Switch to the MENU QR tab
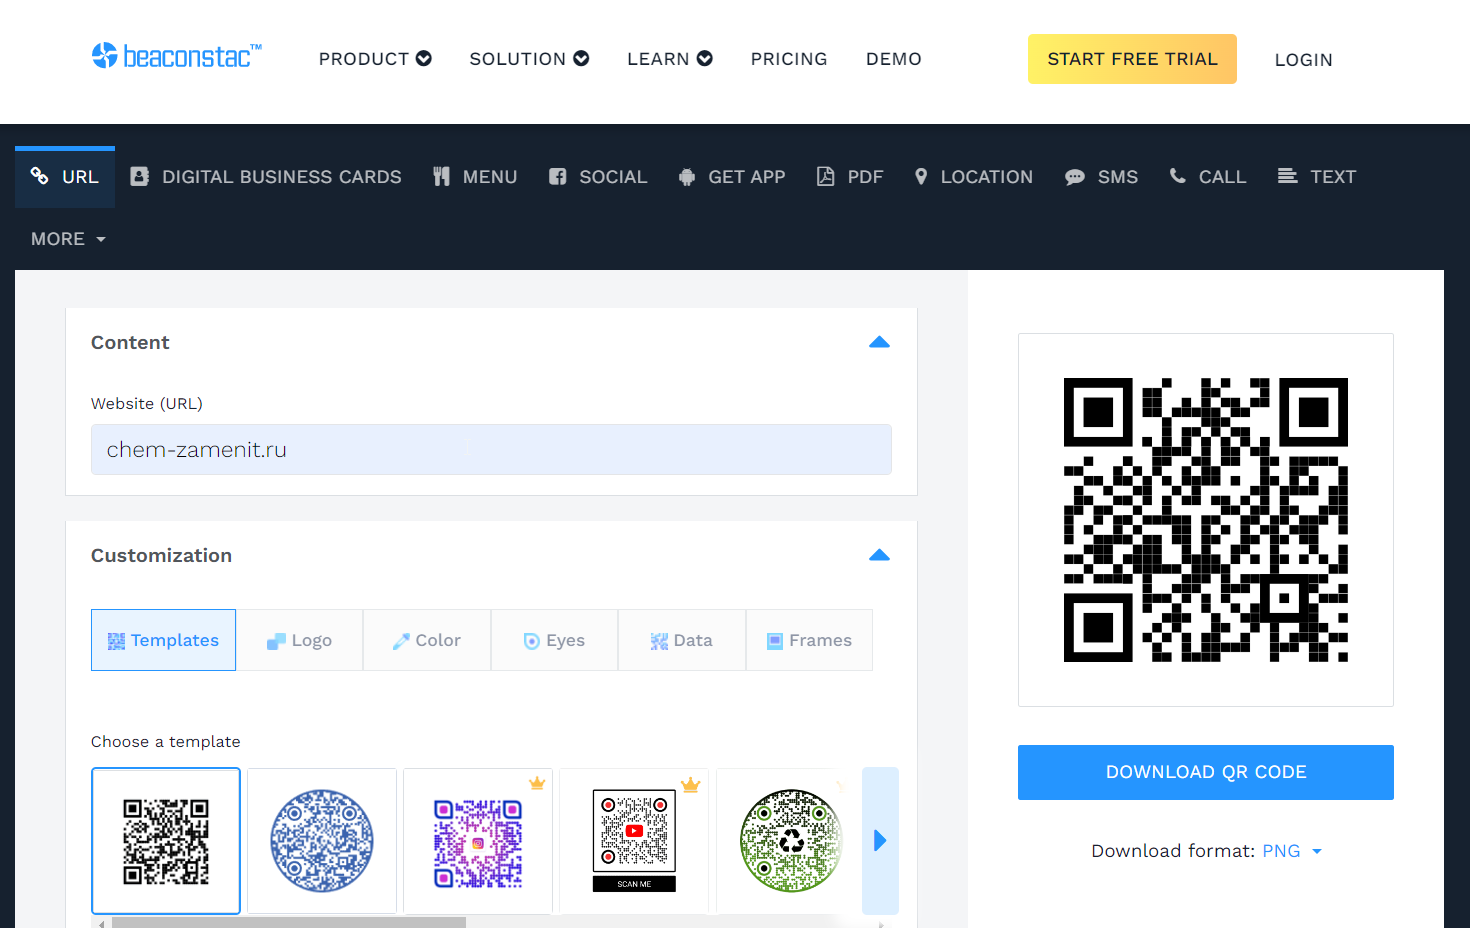Viewport: 1470px width, 928px height. (x=475, y=177)
